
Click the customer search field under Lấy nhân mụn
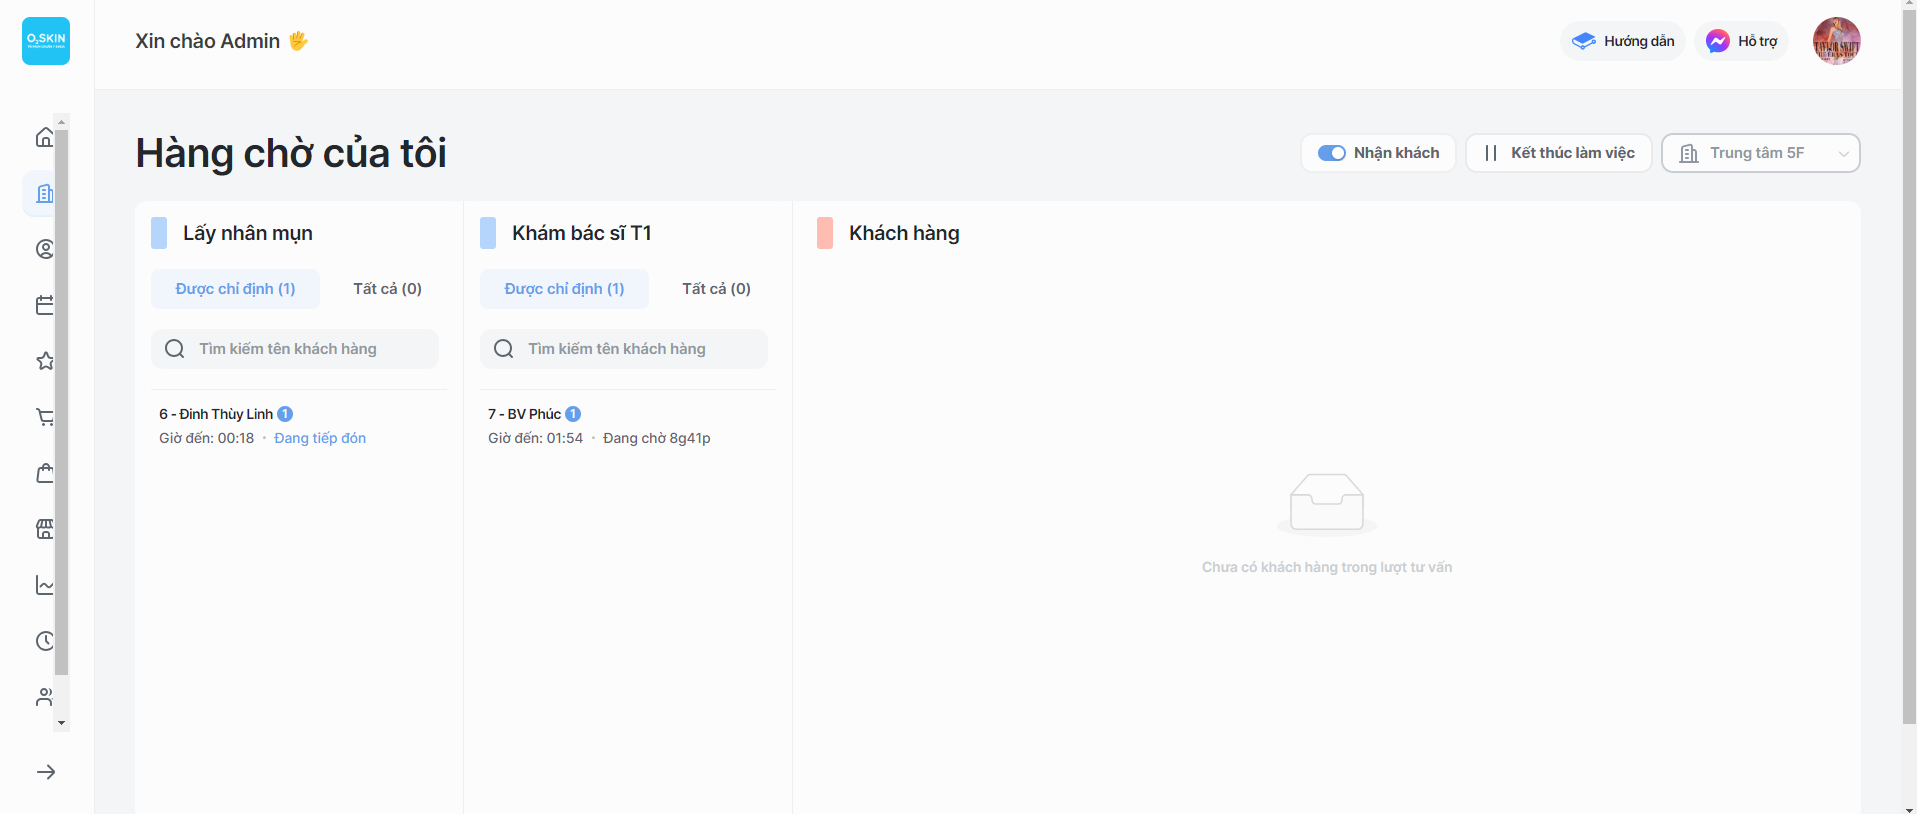pos(295,349)
